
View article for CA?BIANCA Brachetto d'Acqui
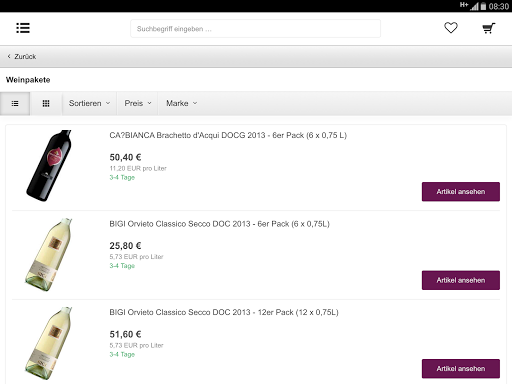coord(461,192)
